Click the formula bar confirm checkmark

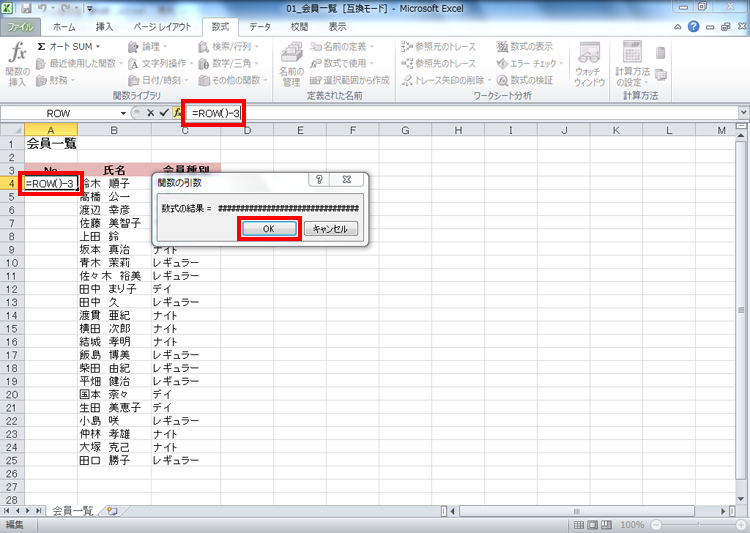(164, 113)
